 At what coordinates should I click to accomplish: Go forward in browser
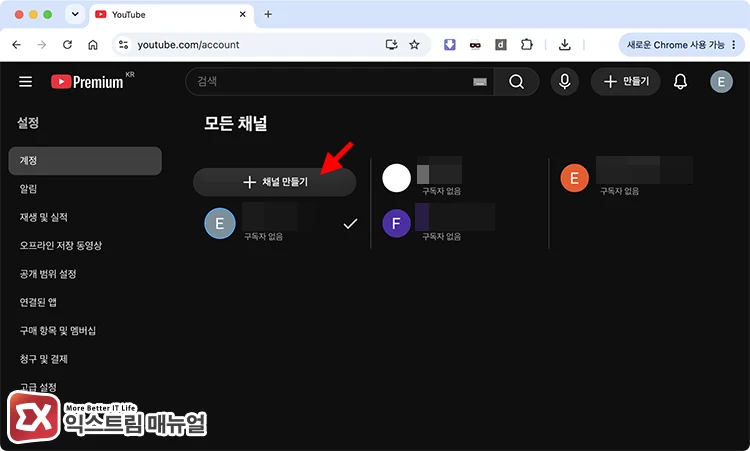(42, 44)
